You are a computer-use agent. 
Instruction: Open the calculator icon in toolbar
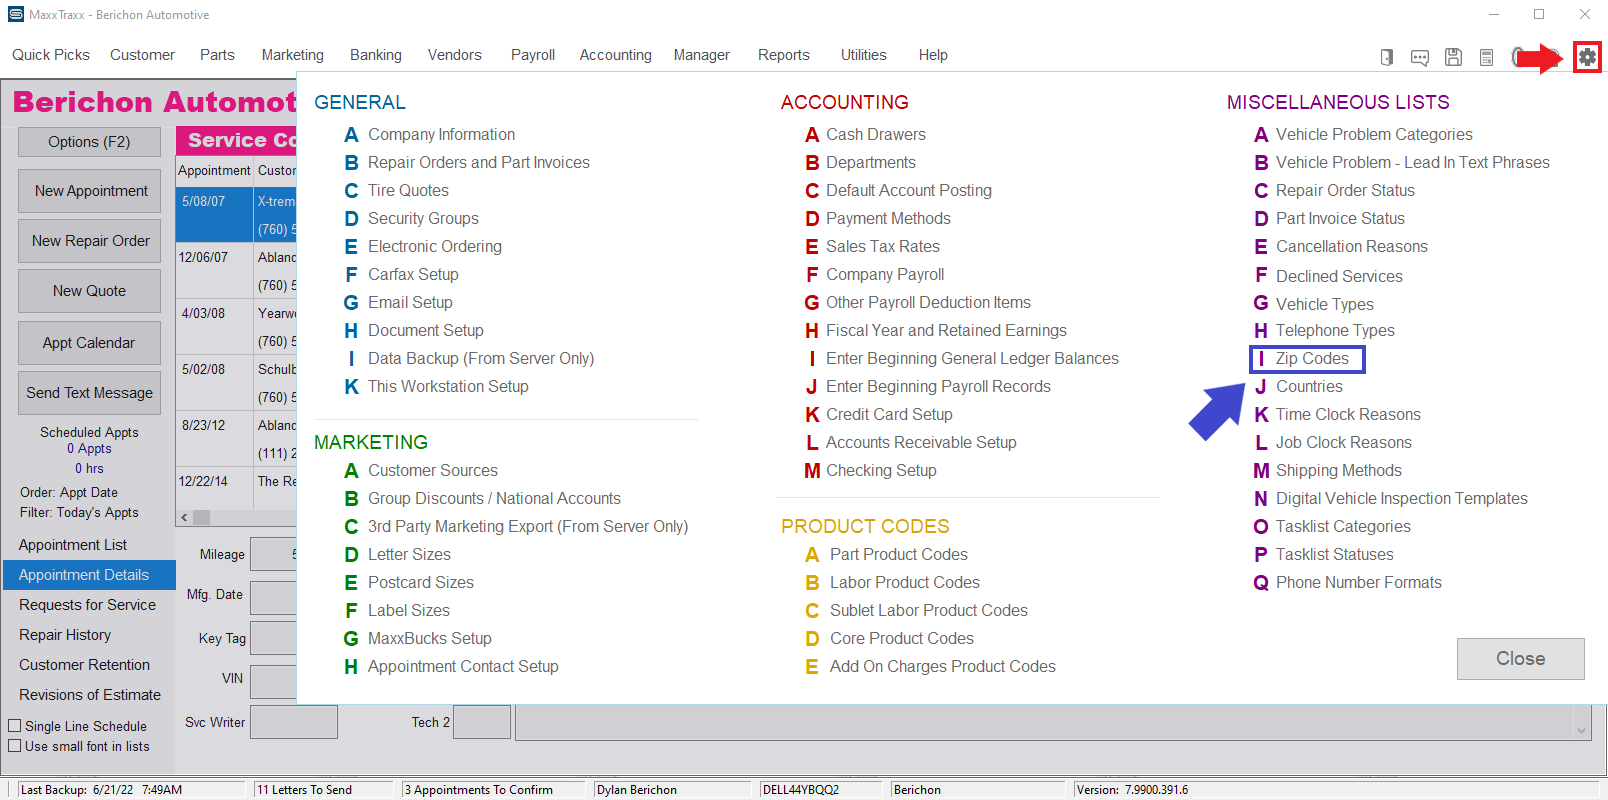tap(1487, 57)
